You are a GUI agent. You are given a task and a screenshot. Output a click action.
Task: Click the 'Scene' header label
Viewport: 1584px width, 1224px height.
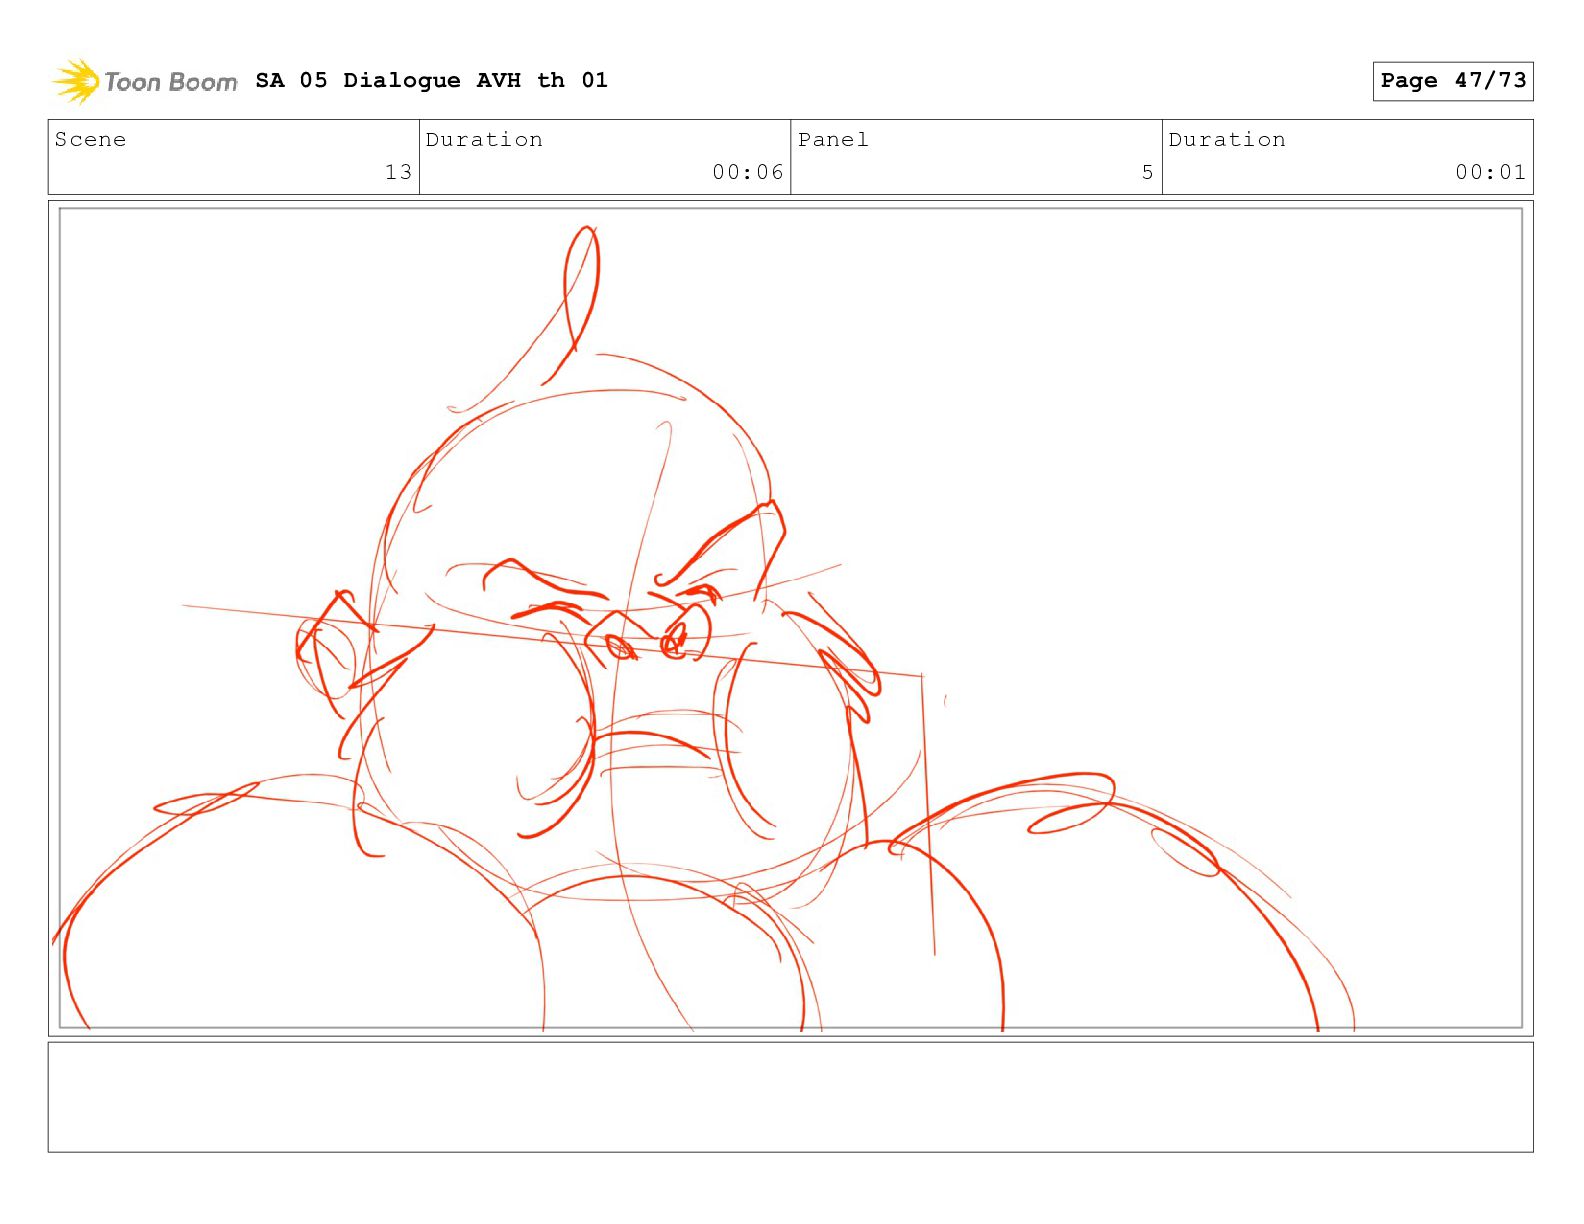pyautogui.click(x=91, y=140)
